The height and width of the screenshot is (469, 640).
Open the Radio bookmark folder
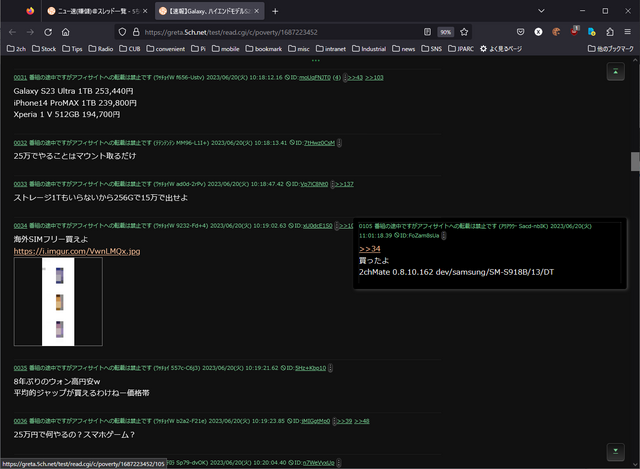point(101,49)
